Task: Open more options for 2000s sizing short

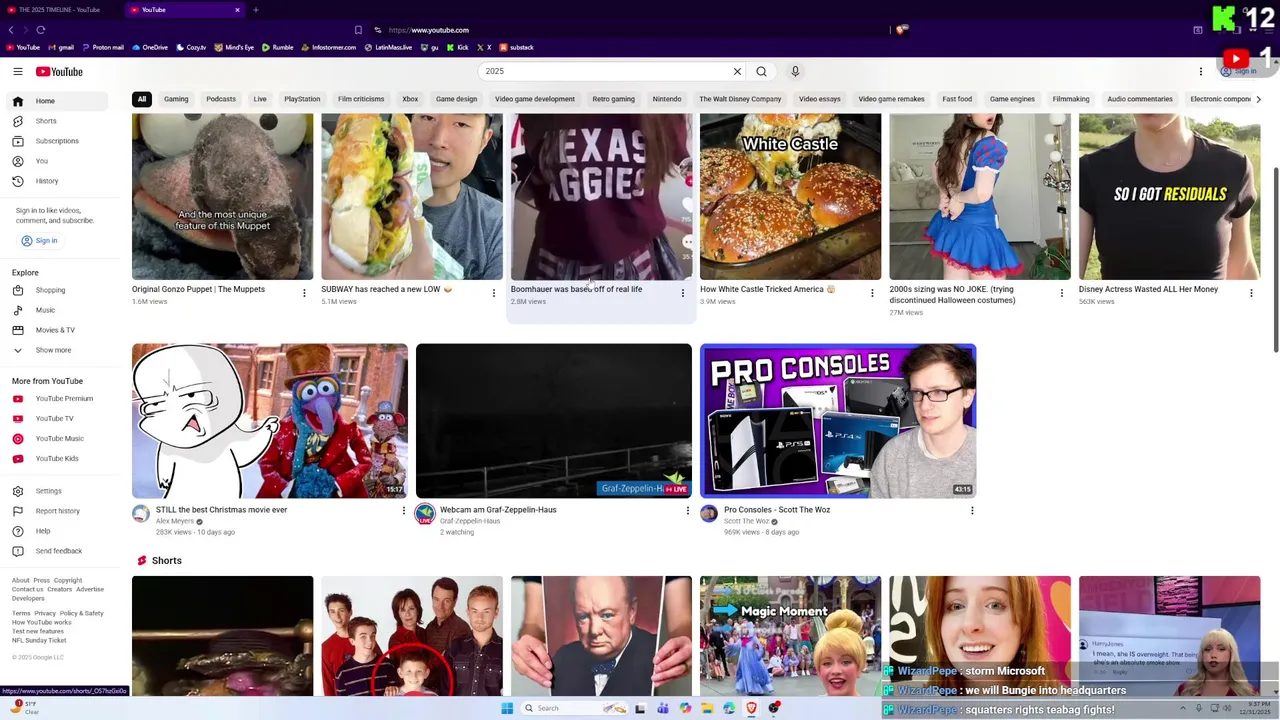Action: (x=1062, y=293)
